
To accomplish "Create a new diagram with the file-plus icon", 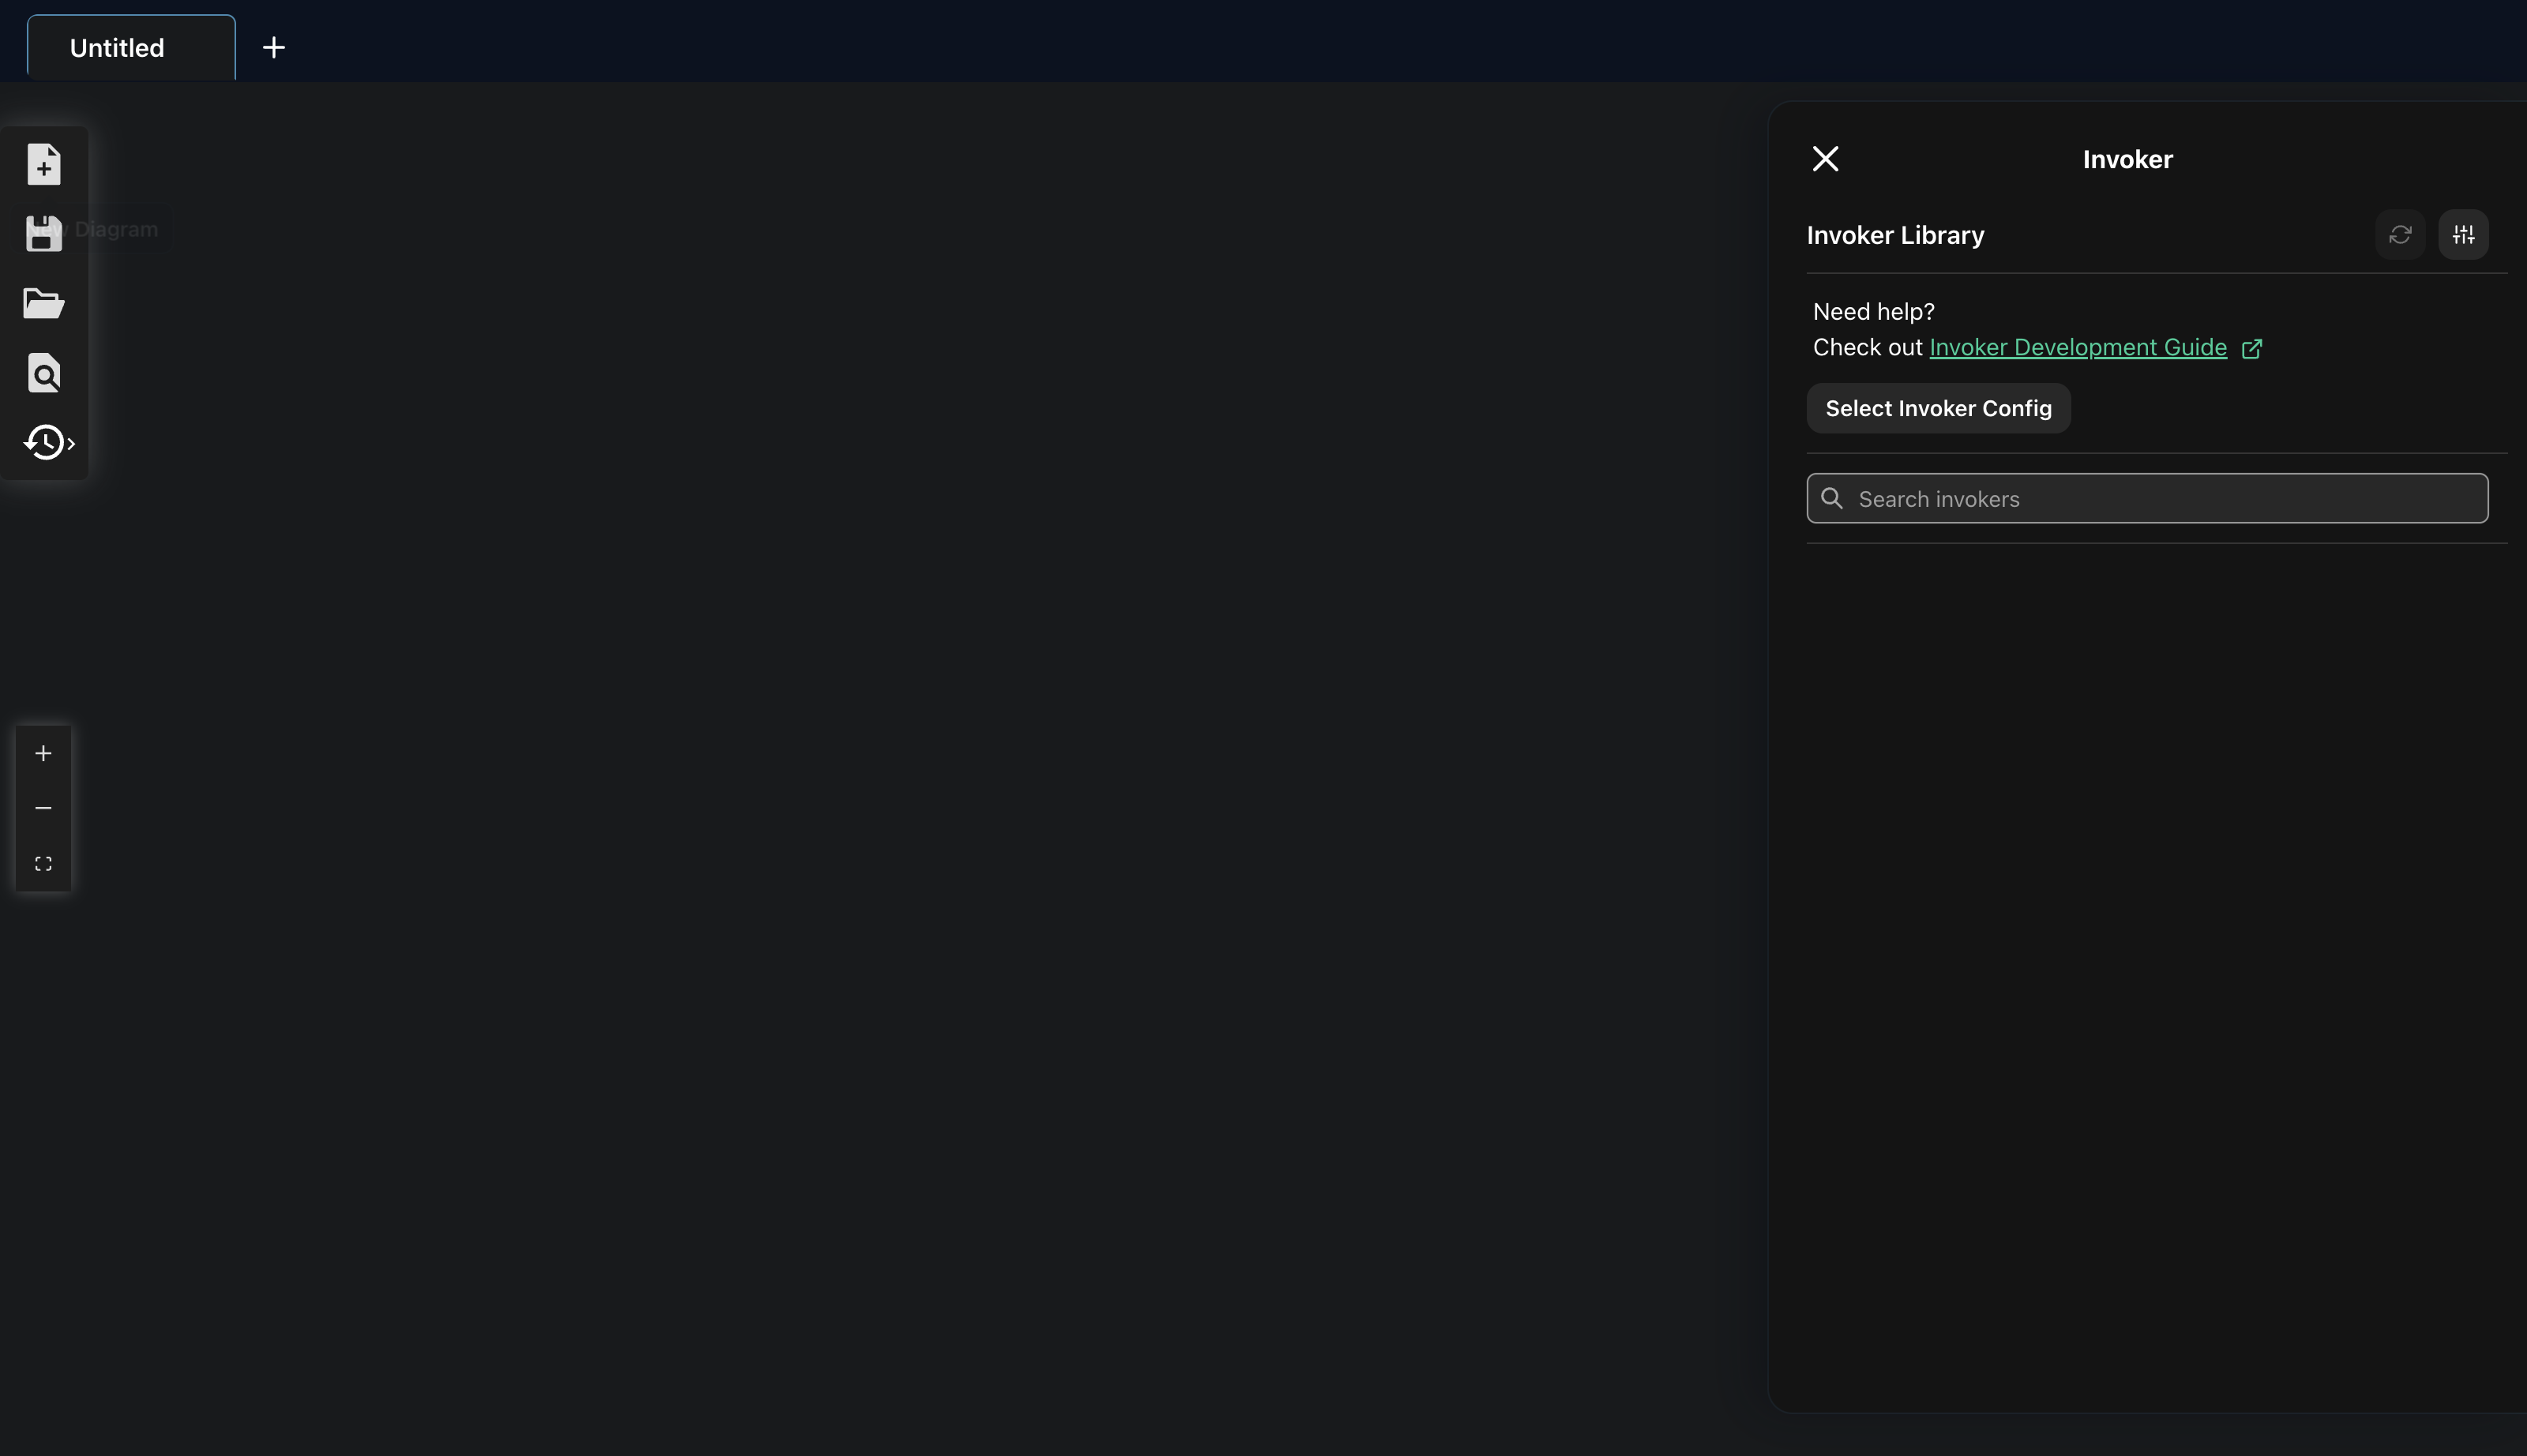I will 44,164.
